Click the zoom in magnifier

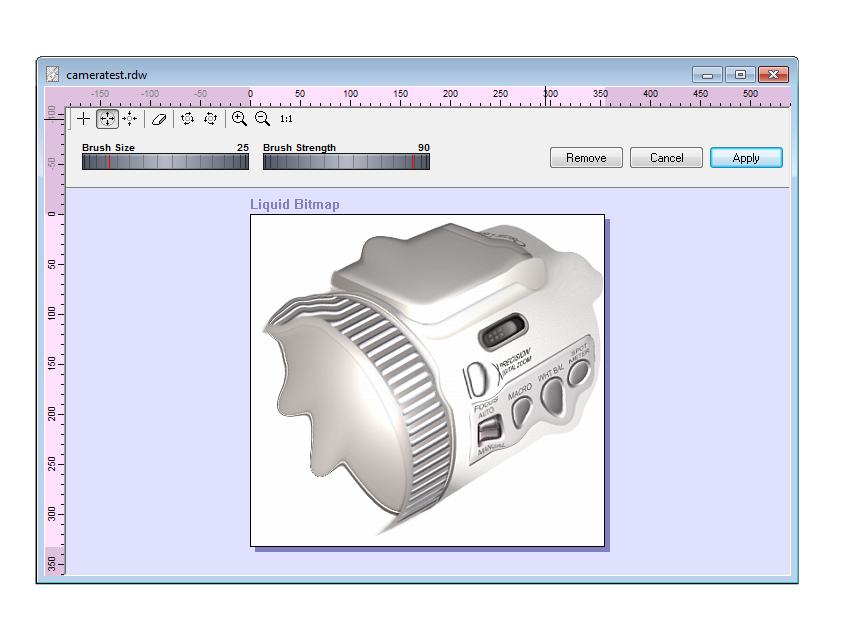click(239, 119)
